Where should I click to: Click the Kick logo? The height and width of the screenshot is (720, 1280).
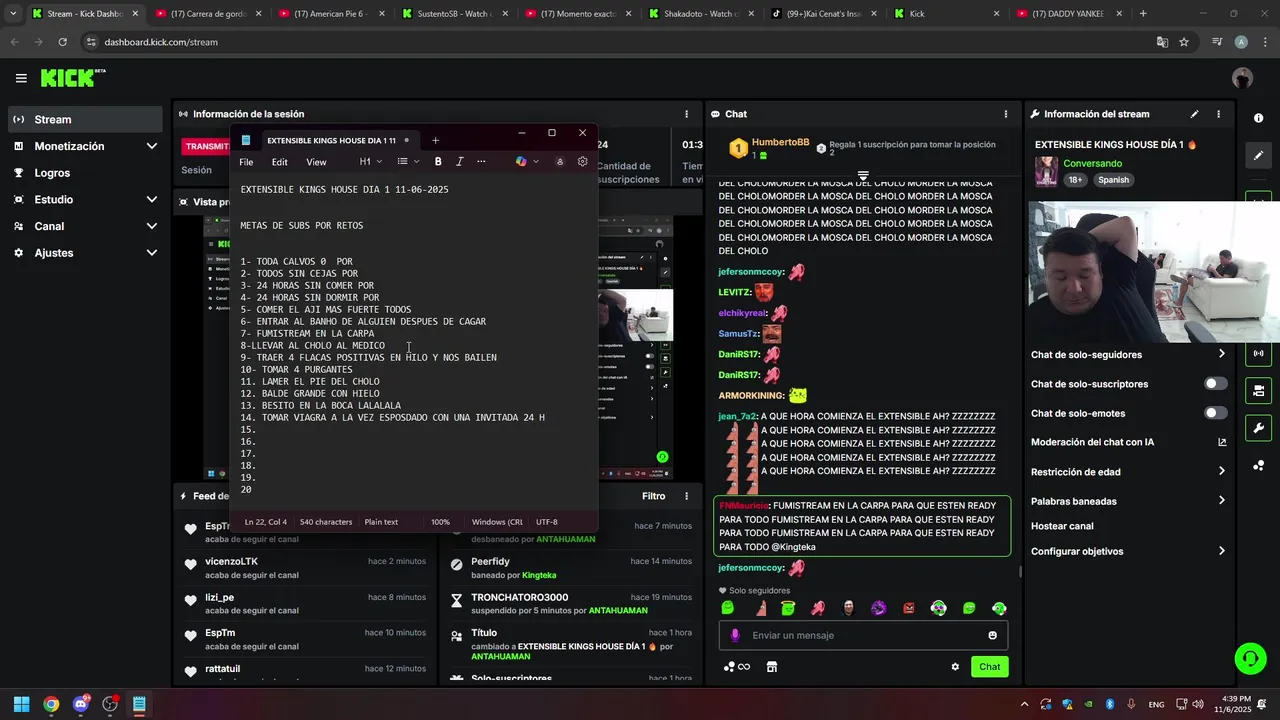(73, 78)
